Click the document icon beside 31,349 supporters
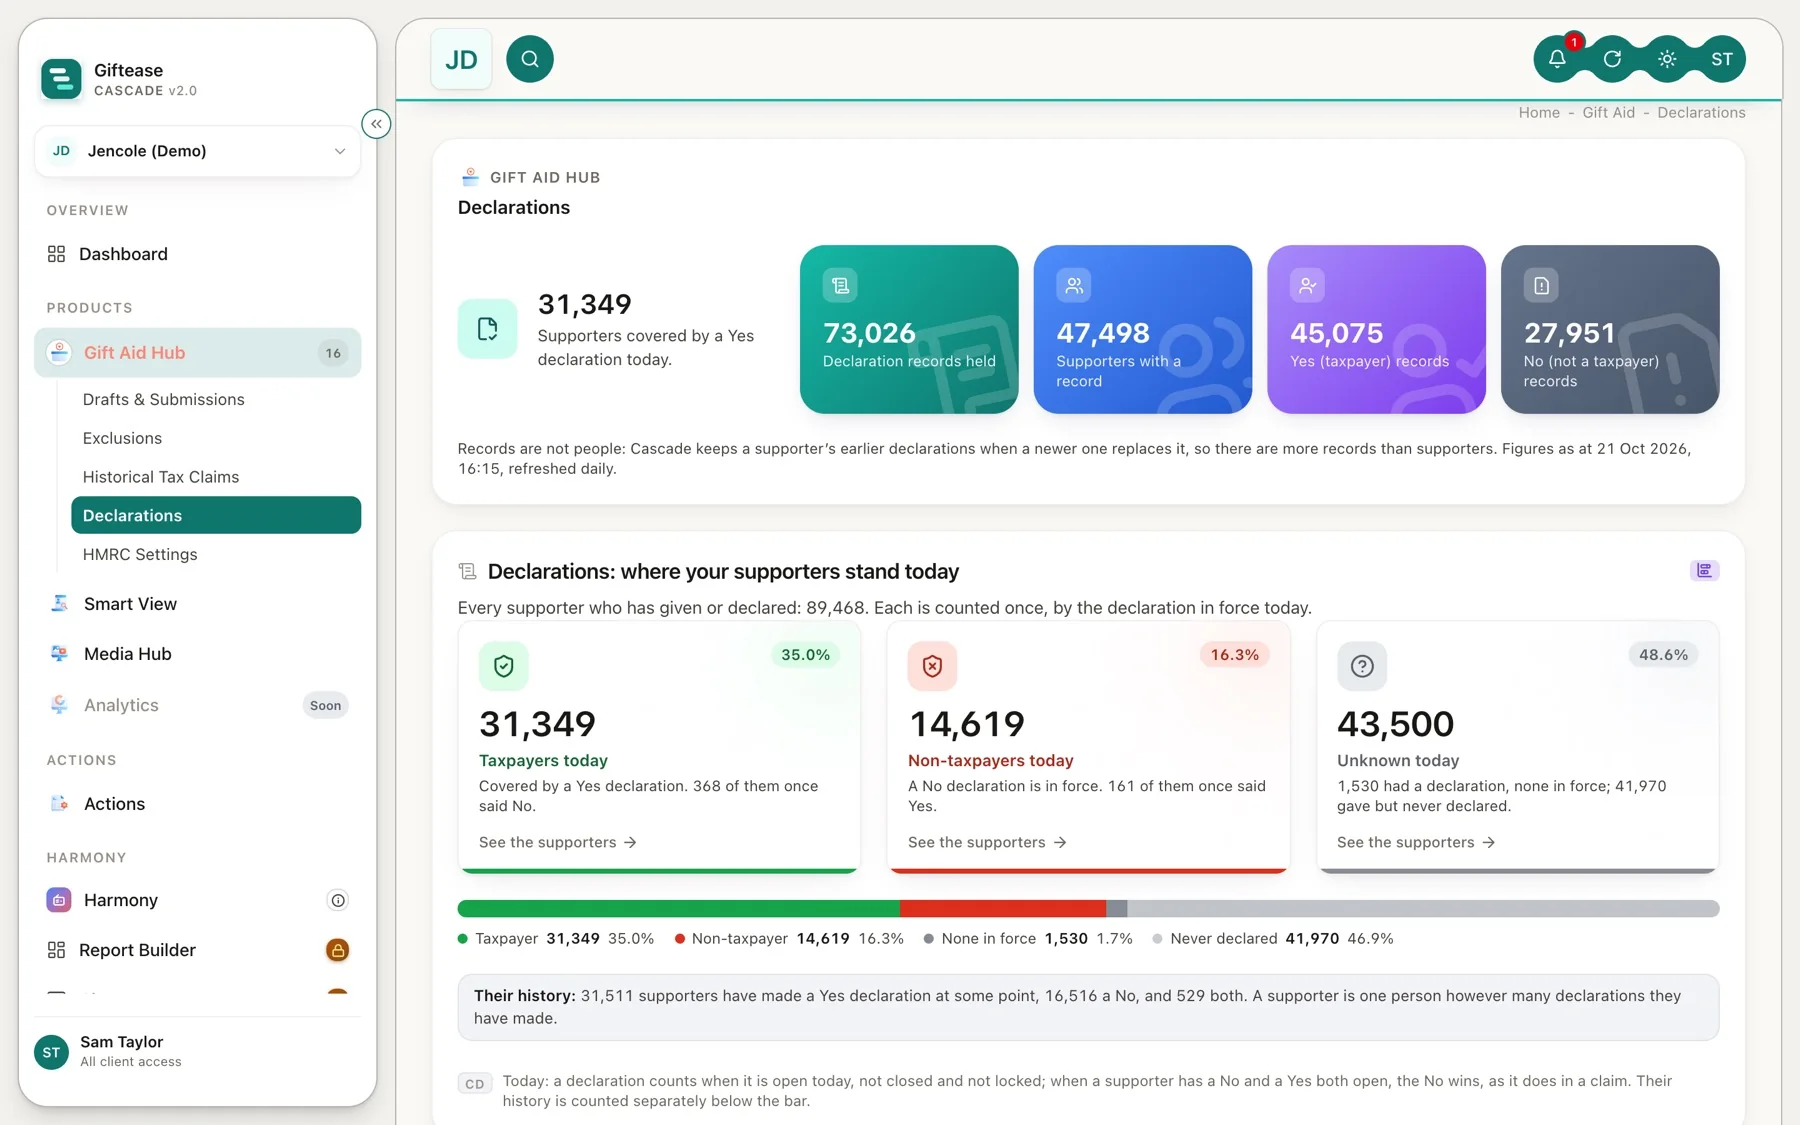This screenshot has width=1800, height=1125. pyautogui.click(x=488, y=329)
